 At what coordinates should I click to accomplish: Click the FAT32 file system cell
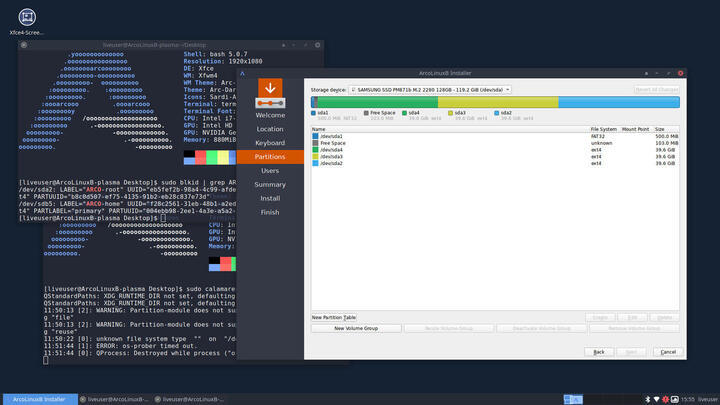click(x=597, y=136)
